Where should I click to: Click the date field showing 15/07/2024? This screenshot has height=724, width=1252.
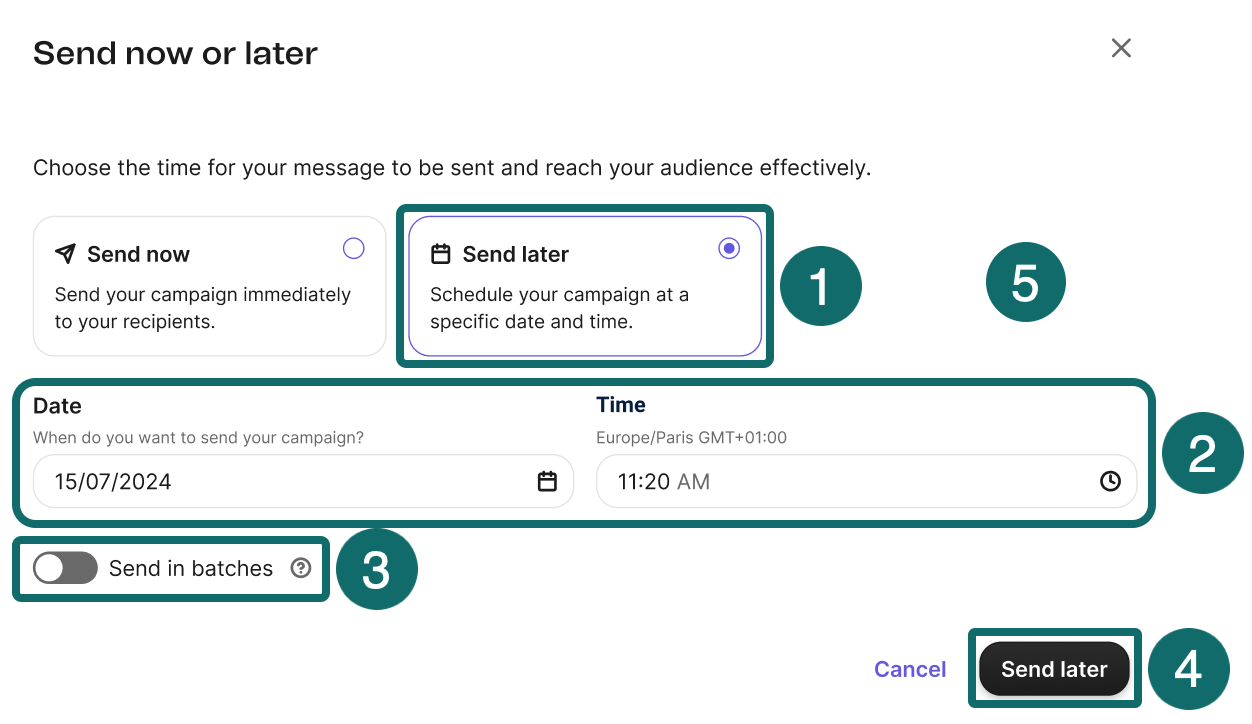coord(250,481)
